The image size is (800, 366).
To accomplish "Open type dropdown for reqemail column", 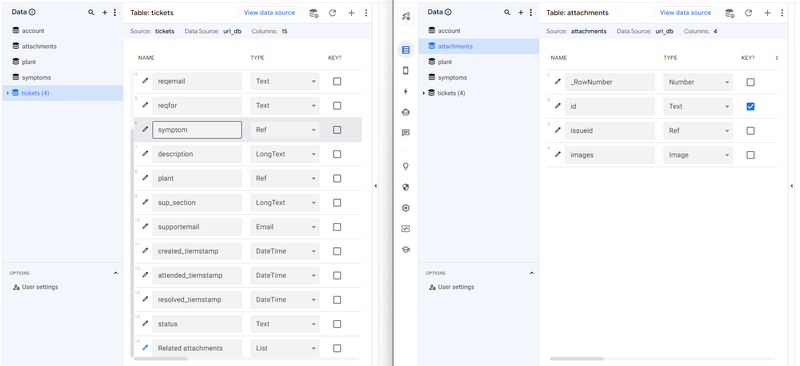I will point(285,81).
